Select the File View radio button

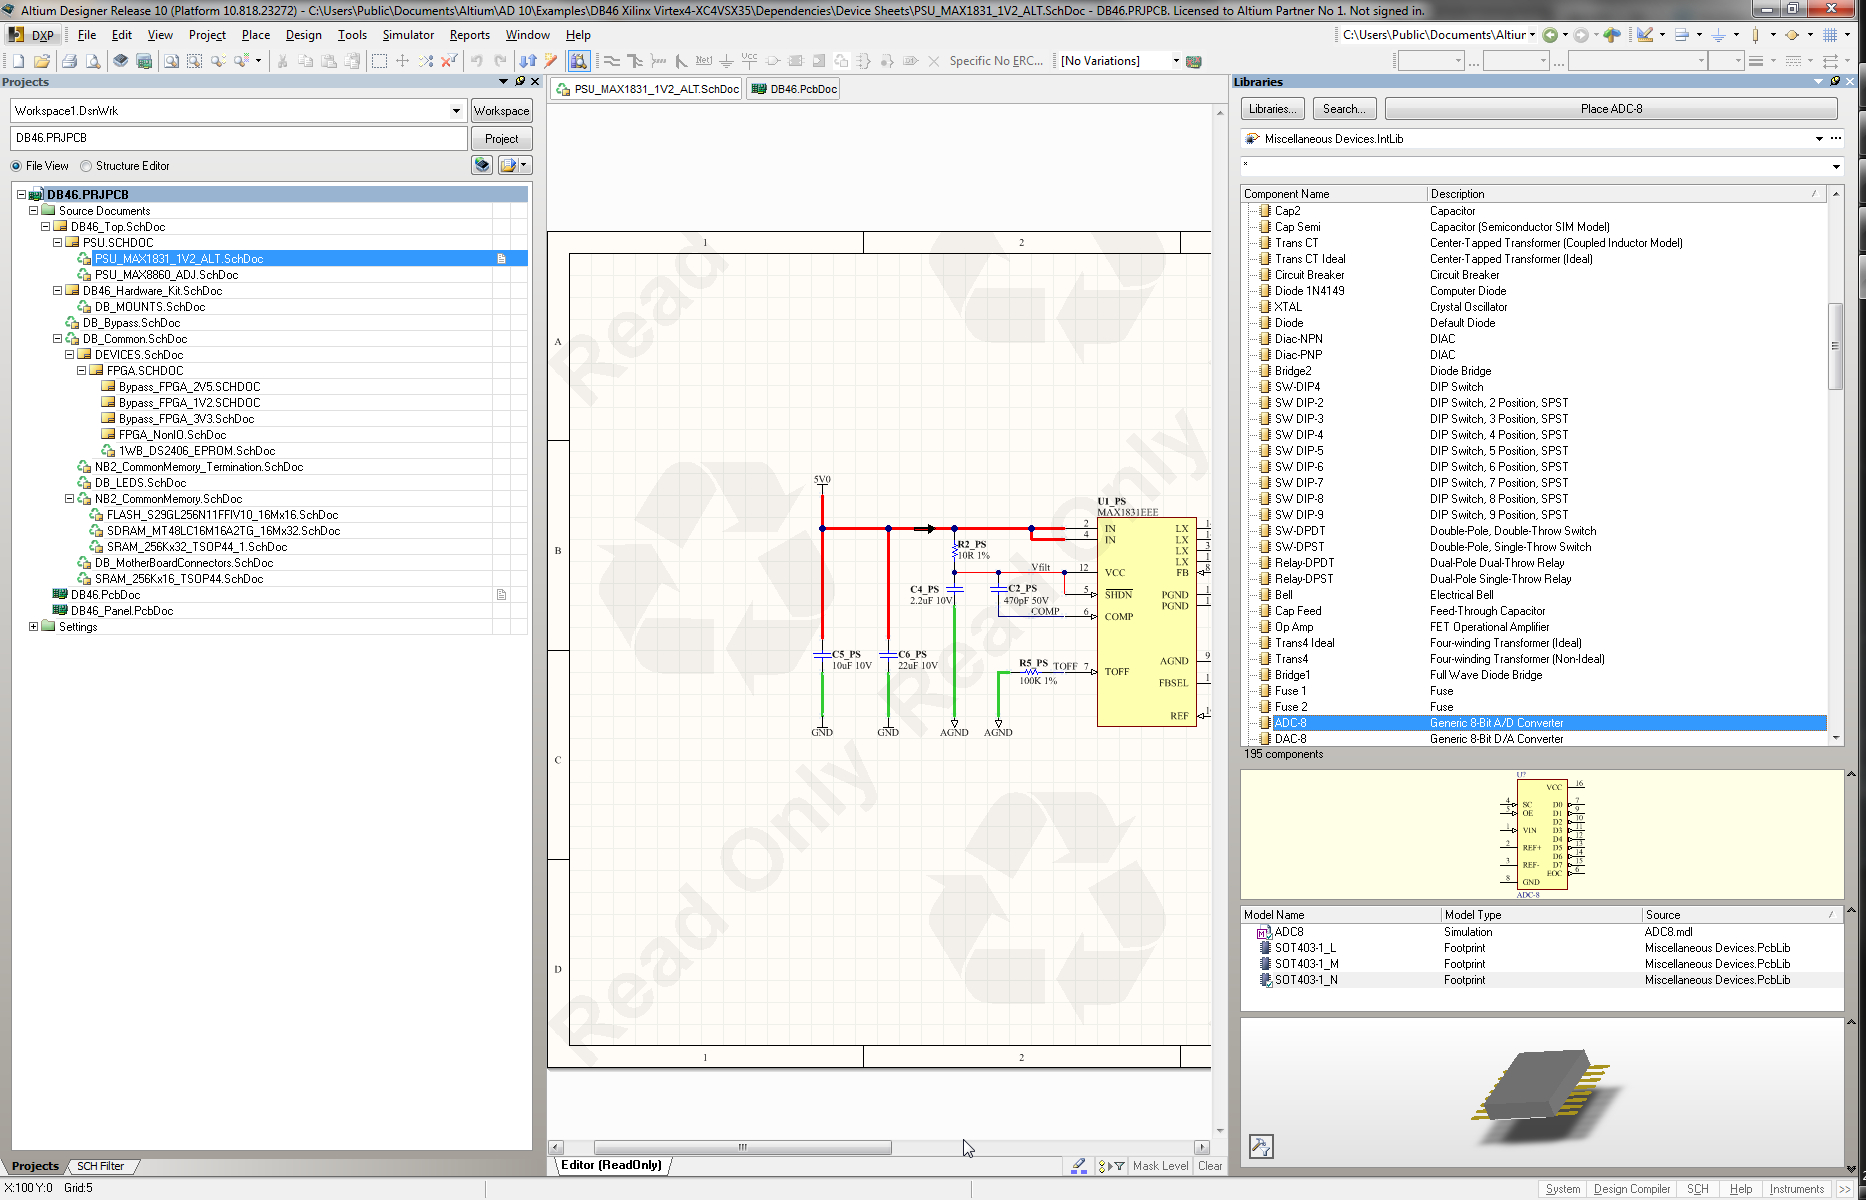point(16,166)
